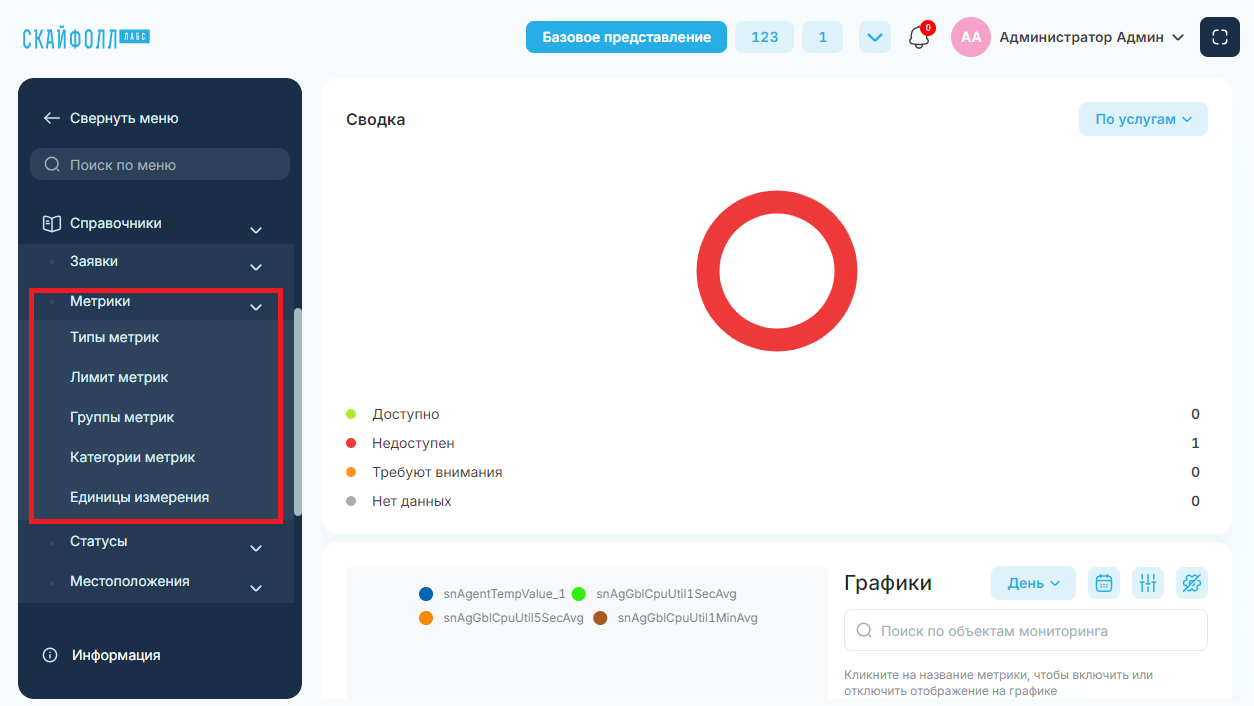The width and height of the screenshot is (1254, 706).
Task: Click the magnifier in monitoring objects search
Action: click(x=863, y=631)
